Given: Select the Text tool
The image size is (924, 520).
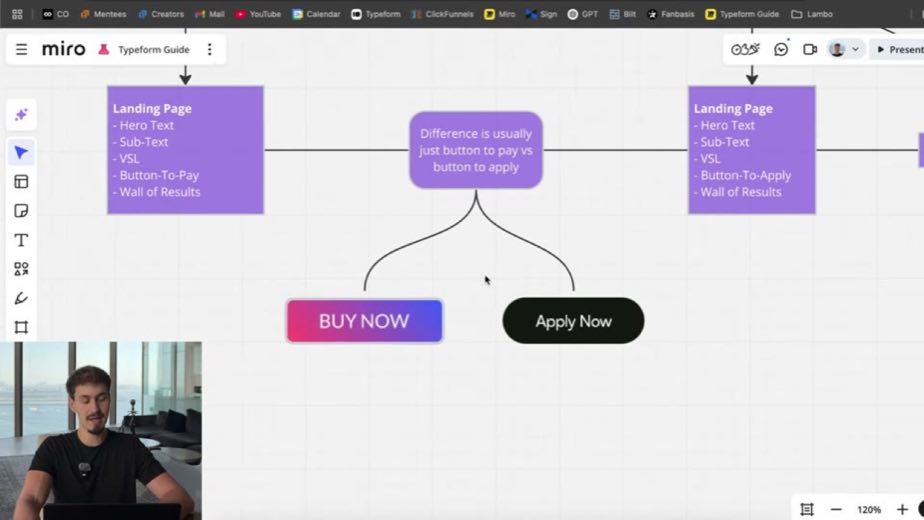Looking at the screenshot, I should (x=21, y=240).
